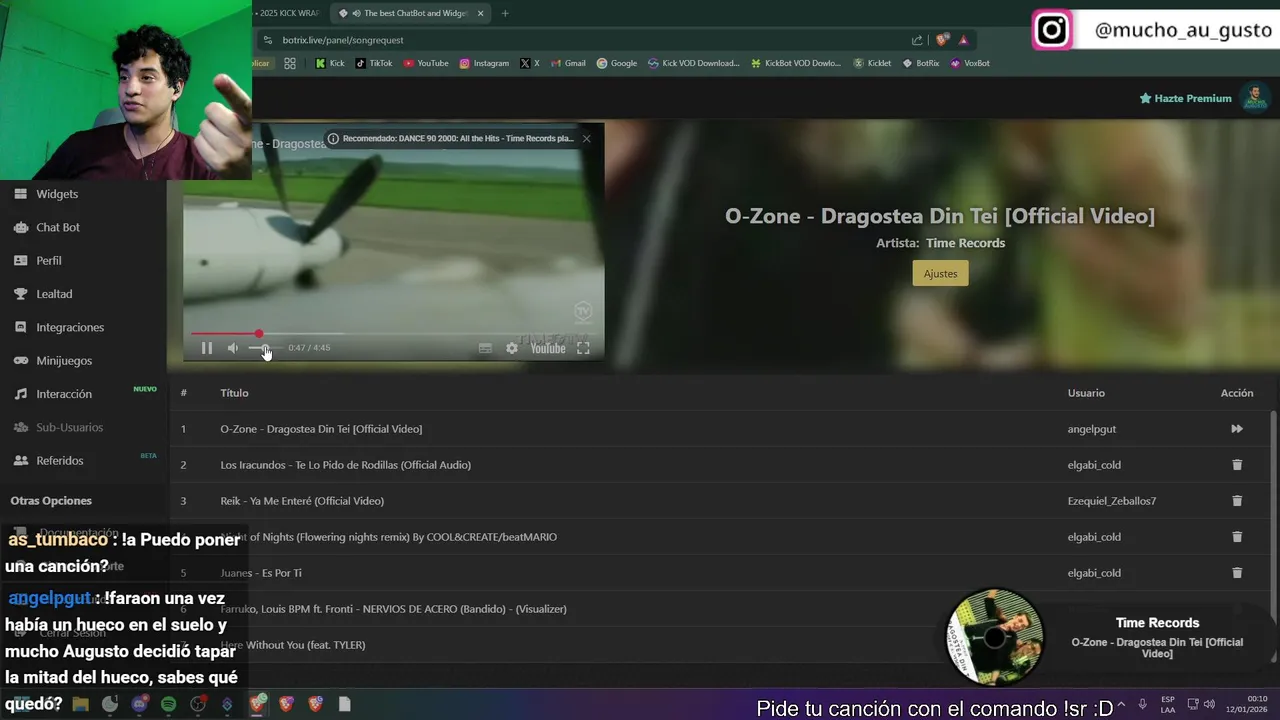Select Los Iracundos - Te Lo Pido de Rodillas
The width and height of the screenshot is (1280, 720).
pos(345,465)
